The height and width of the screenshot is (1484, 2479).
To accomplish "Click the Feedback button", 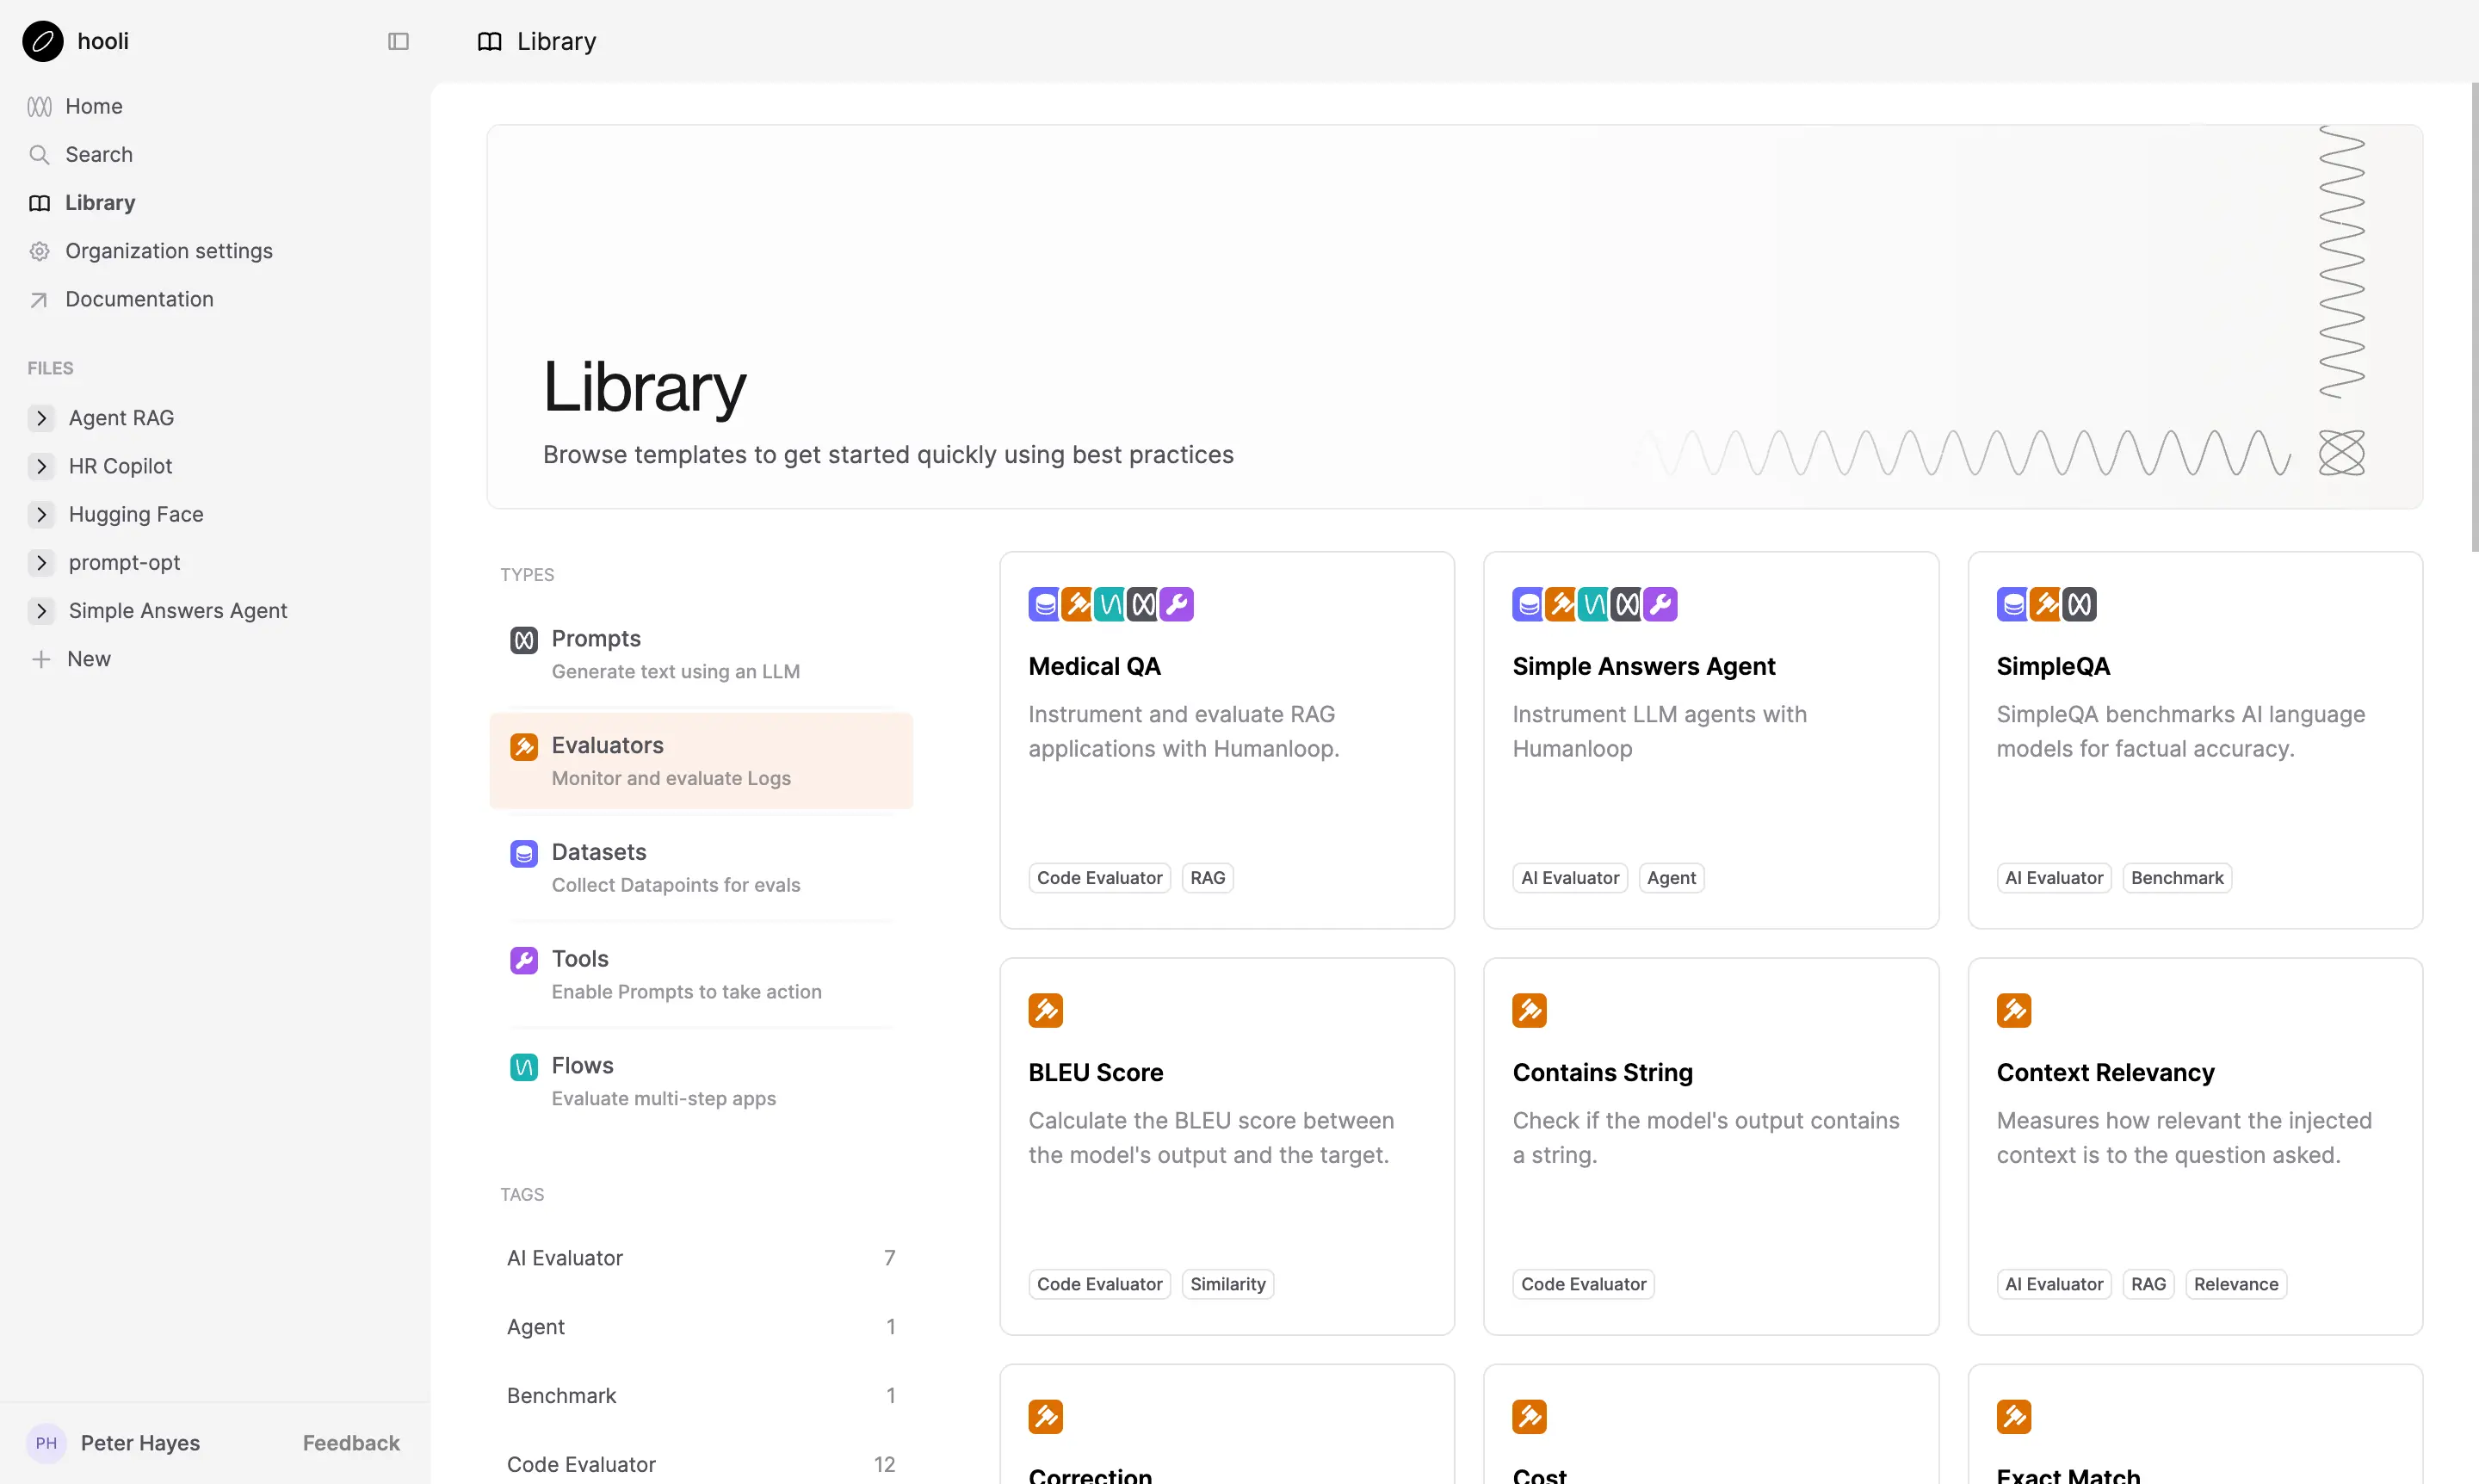I will click(x=351, y=1443).
